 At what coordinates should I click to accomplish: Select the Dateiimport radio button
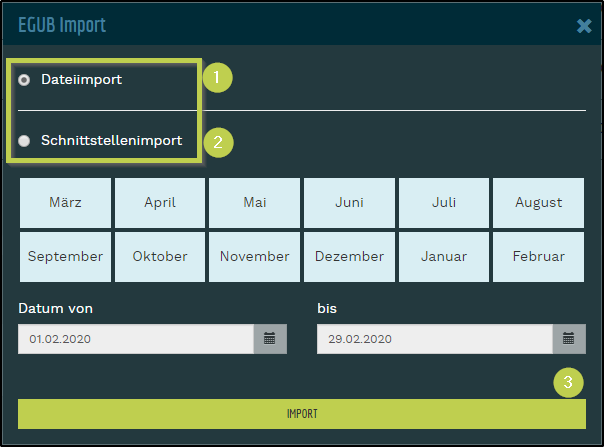[24, 79]
